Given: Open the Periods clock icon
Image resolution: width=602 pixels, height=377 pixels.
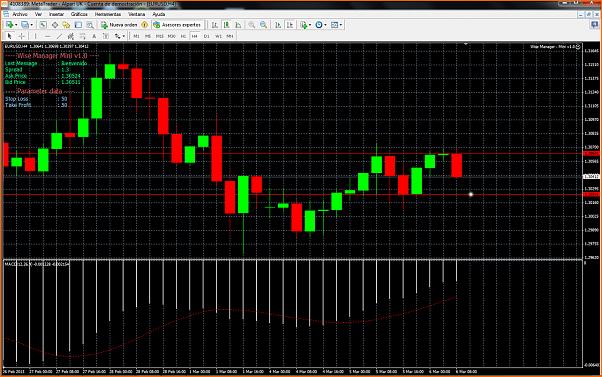Looking at the screenshot, I should click(x=319, y=25).
